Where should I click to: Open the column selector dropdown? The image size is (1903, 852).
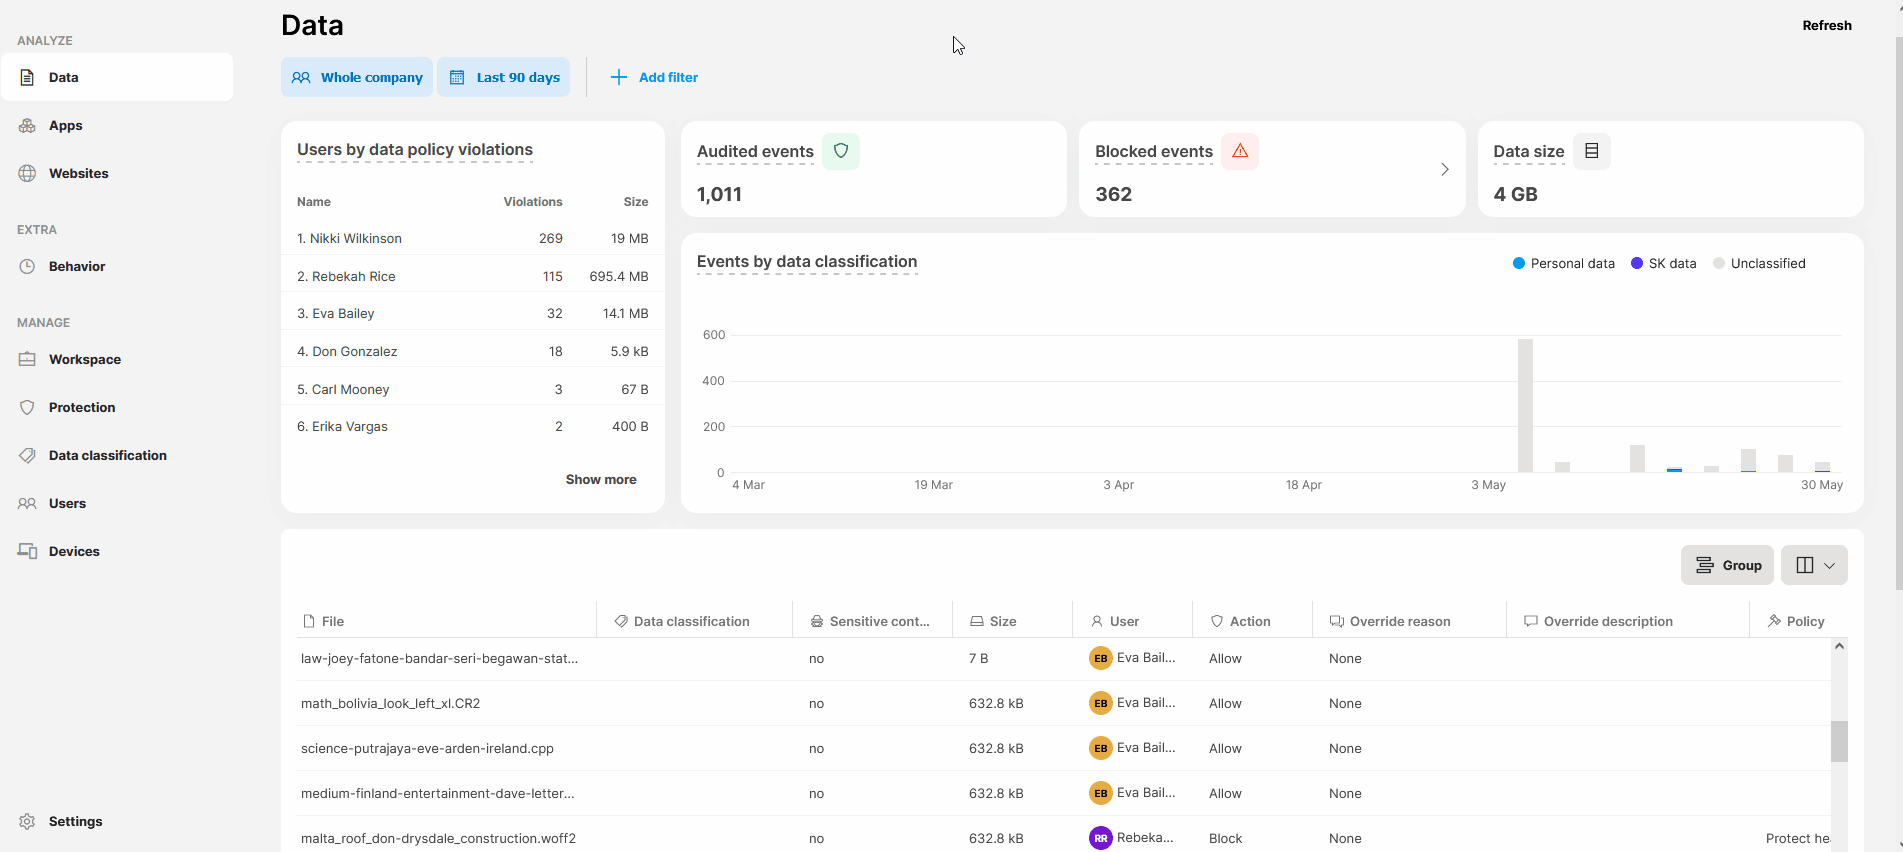[1815, 565]
